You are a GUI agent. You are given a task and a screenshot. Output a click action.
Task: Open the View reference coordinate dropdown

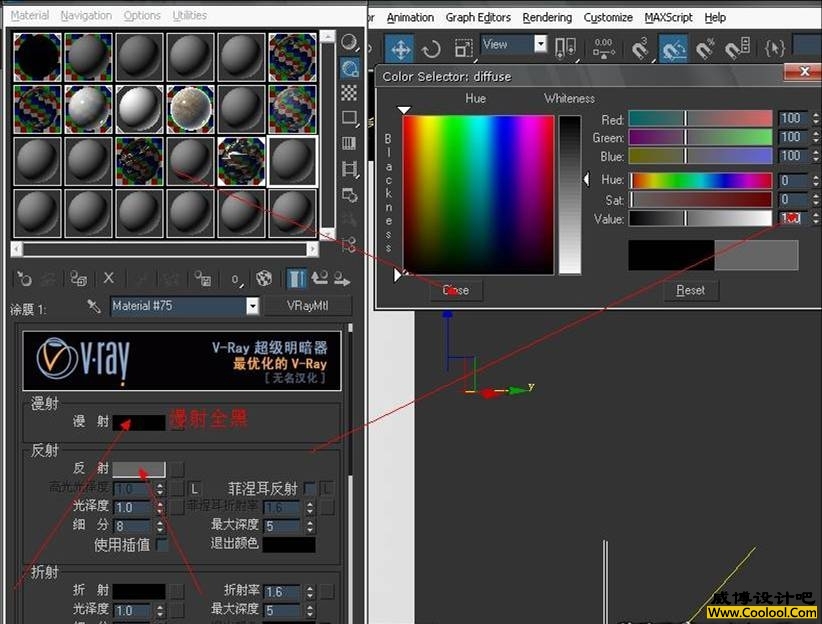pyautogui.click(x=540, y=44)
